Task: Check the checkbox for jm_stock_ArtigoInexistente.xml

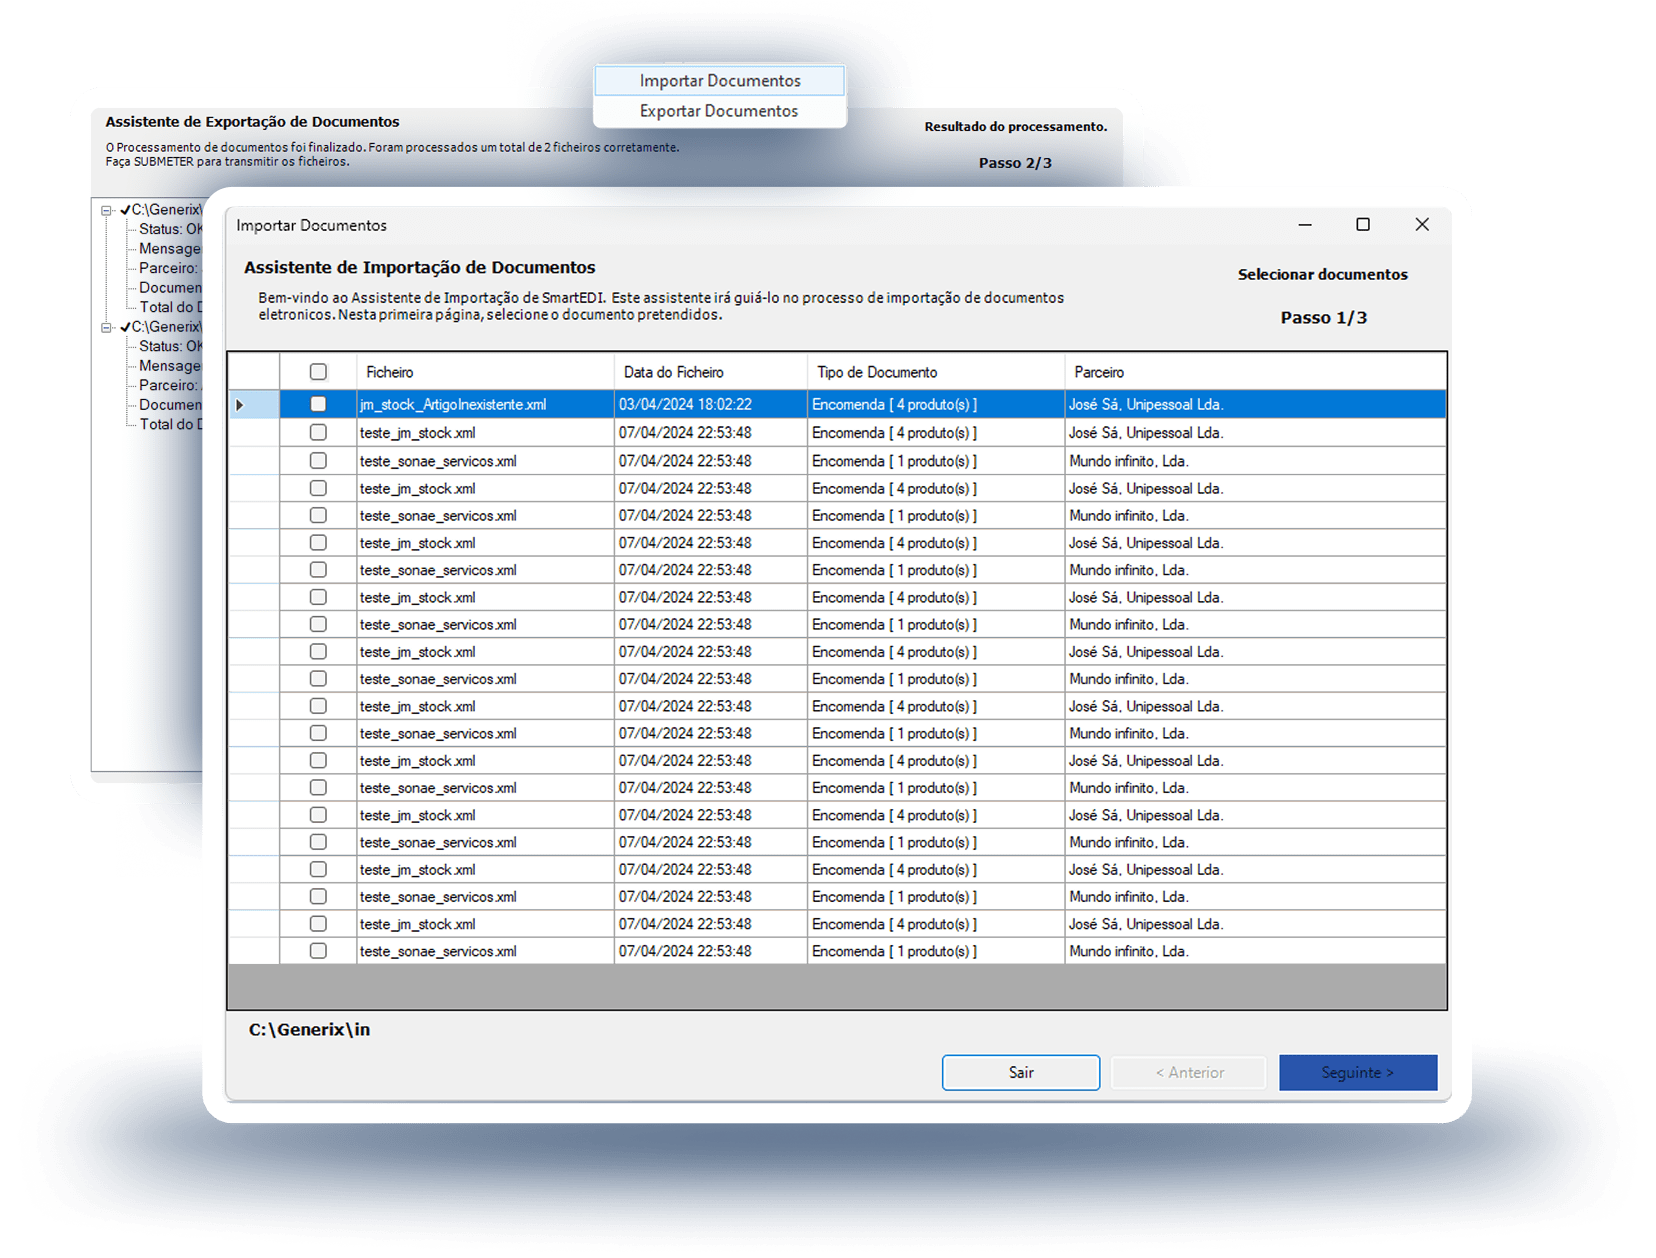Action: click(318, 404)
